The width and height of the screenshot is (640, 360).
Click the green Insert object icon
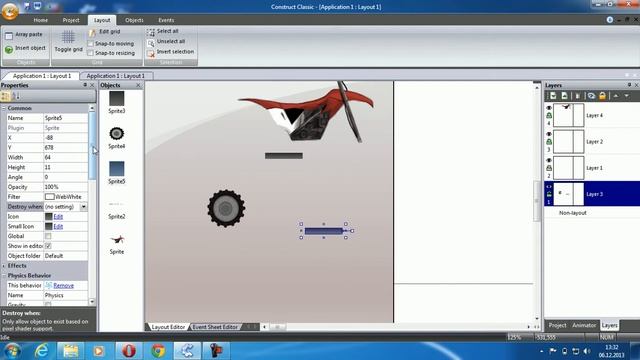coord(9,49)
